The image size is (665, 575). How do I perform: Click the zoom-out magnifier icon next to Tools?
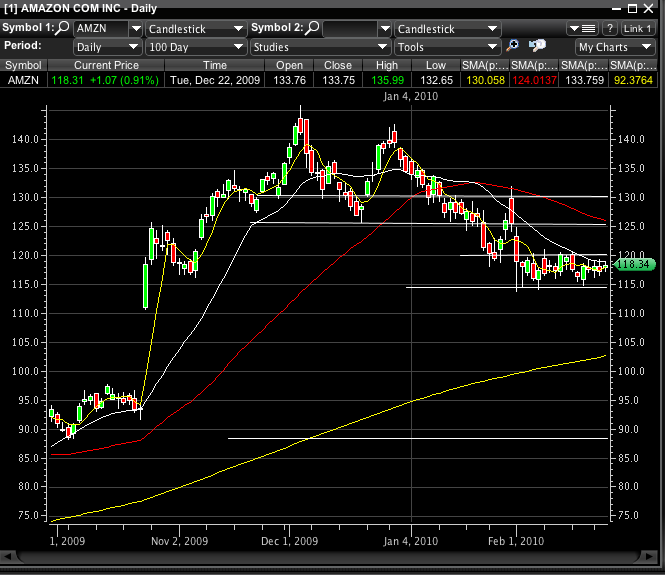(538, 46)
